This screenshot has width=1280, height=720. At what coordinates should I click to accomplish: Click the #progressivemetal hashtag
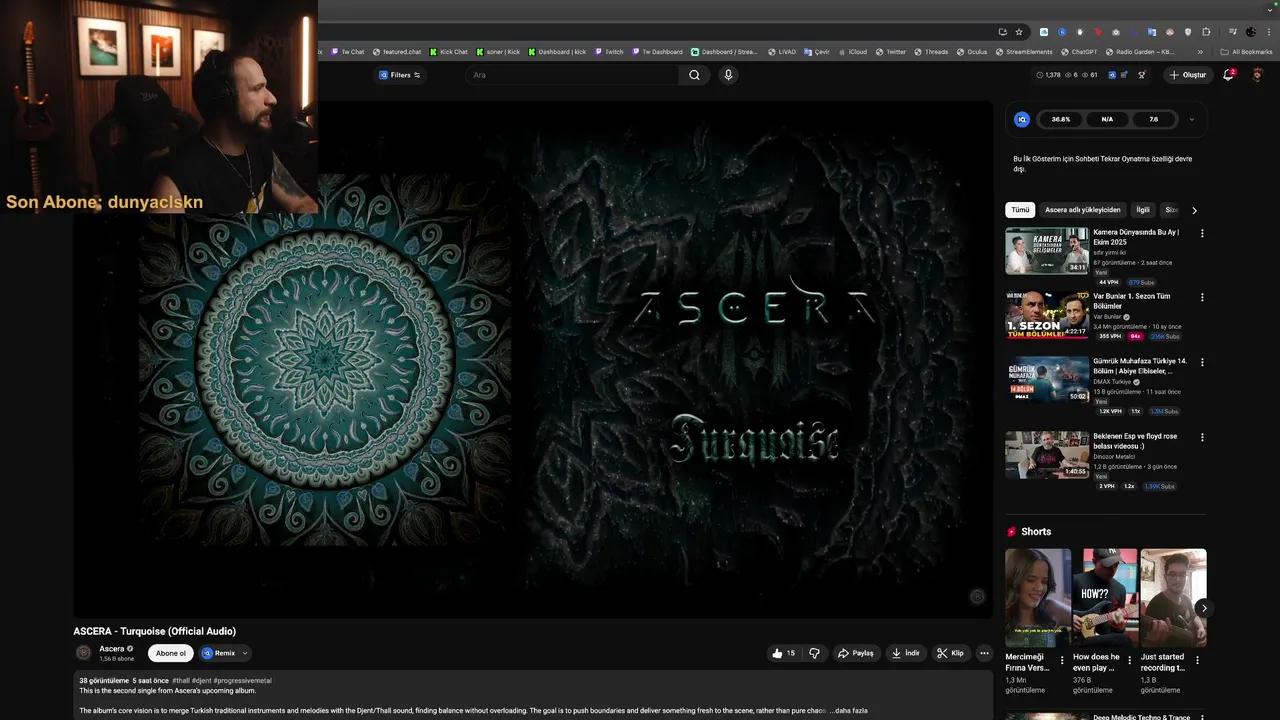point(241,681)
